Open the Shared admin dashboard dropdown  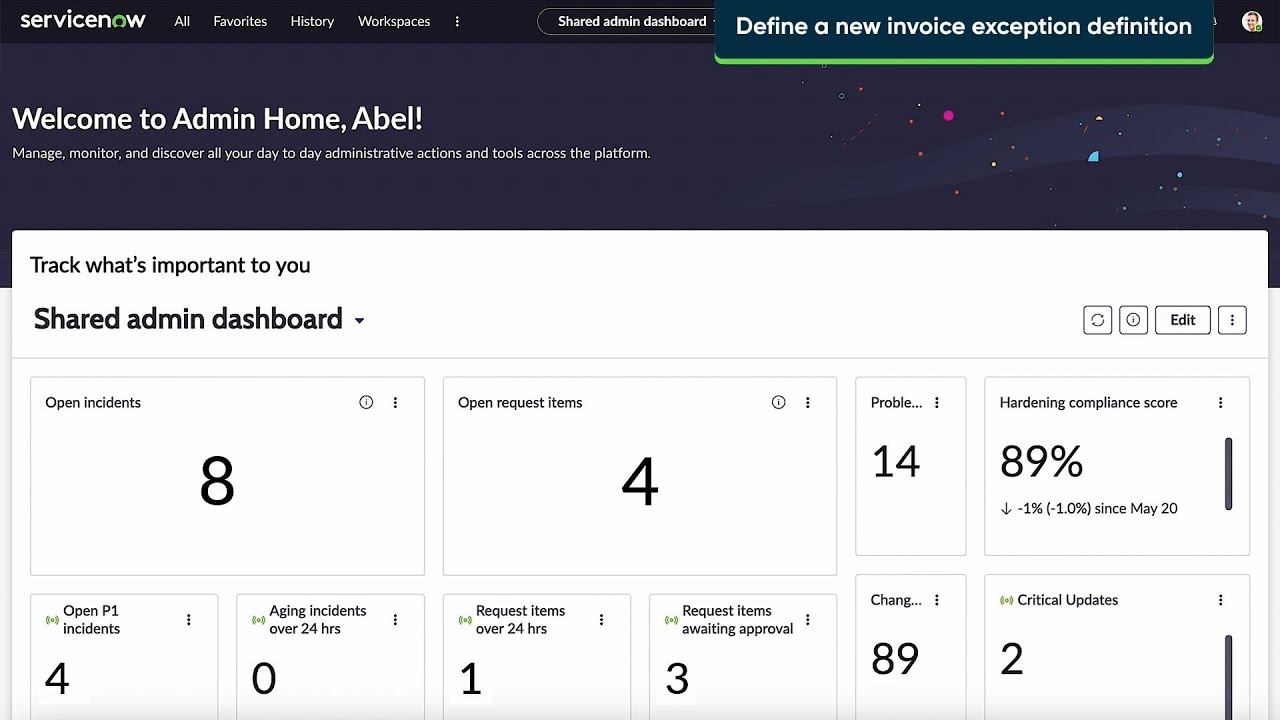[359, 320]
